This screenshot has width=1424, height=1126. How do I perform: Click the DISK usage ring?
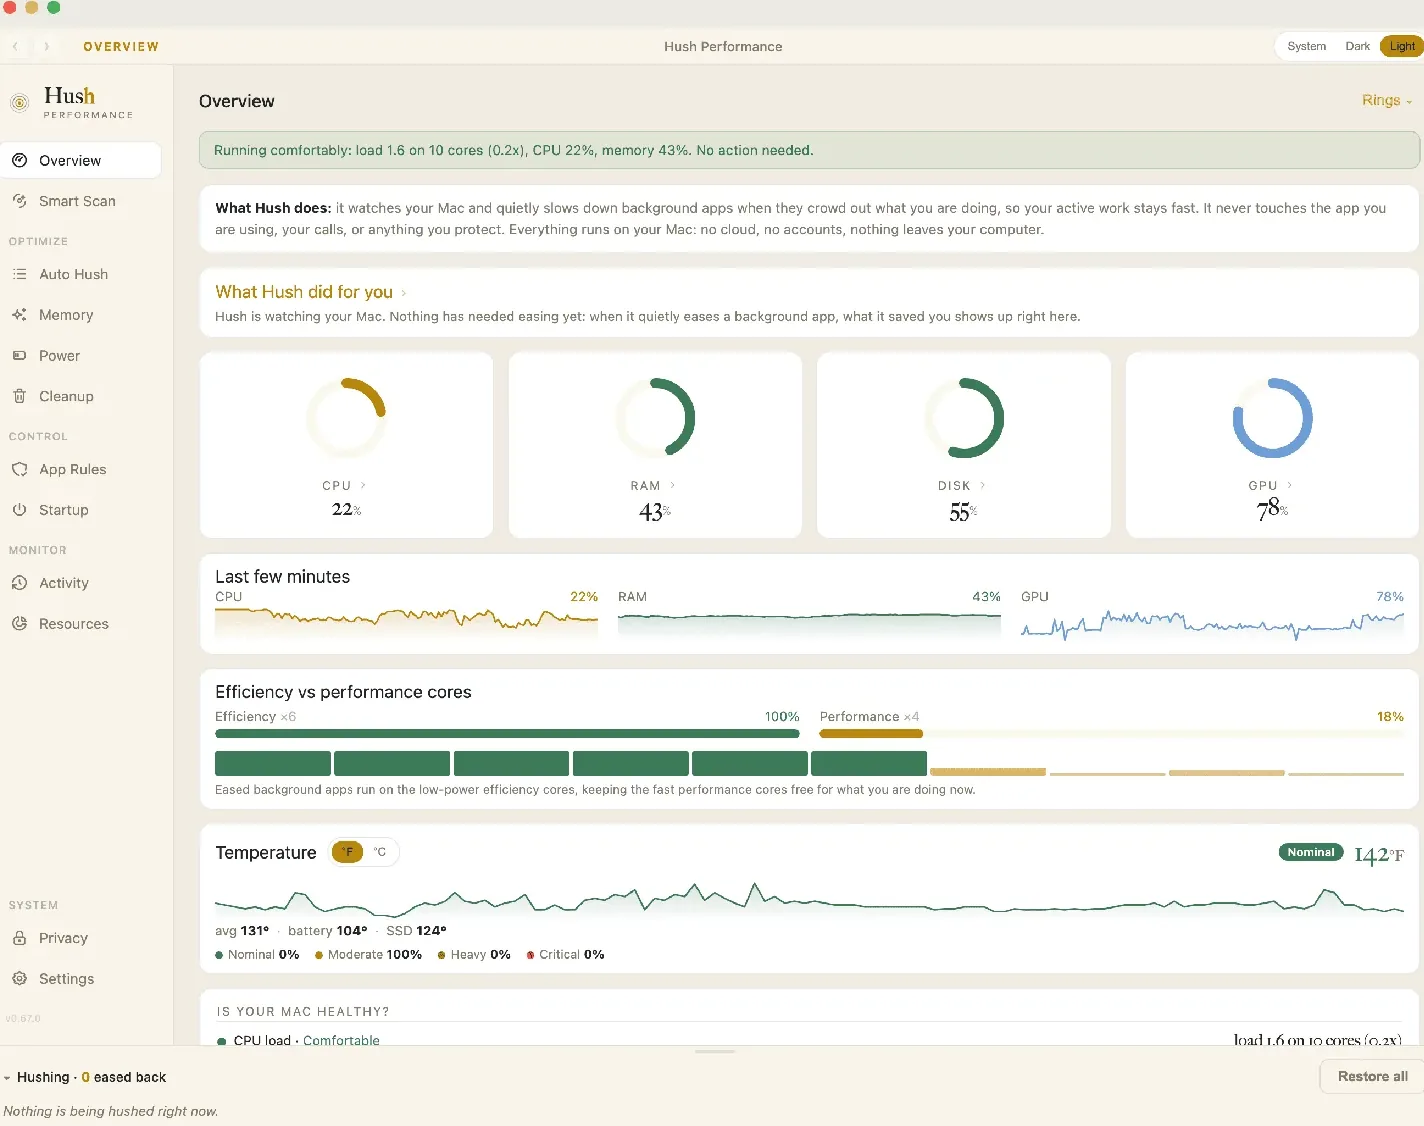(964, 418)
